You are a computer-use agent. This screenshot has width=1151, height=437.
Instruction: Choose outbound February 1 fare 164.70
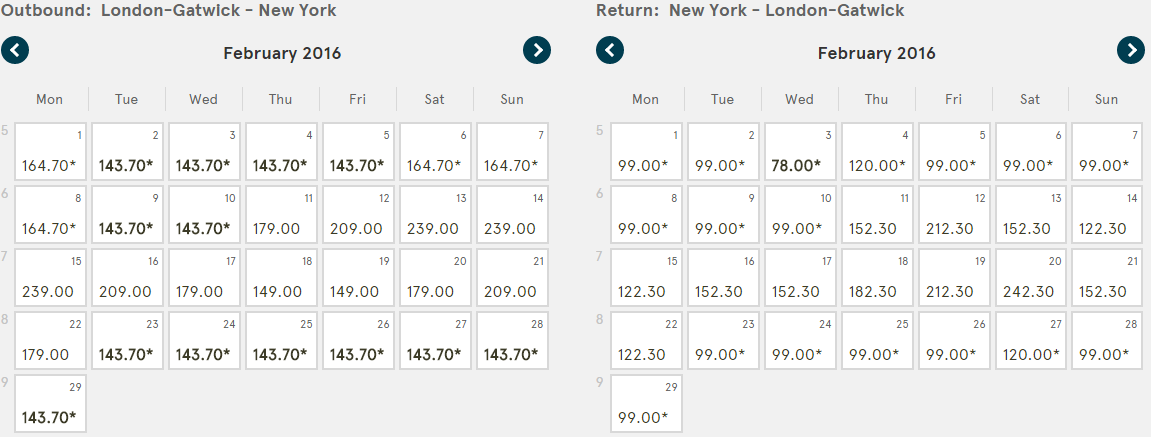[51, 151]
